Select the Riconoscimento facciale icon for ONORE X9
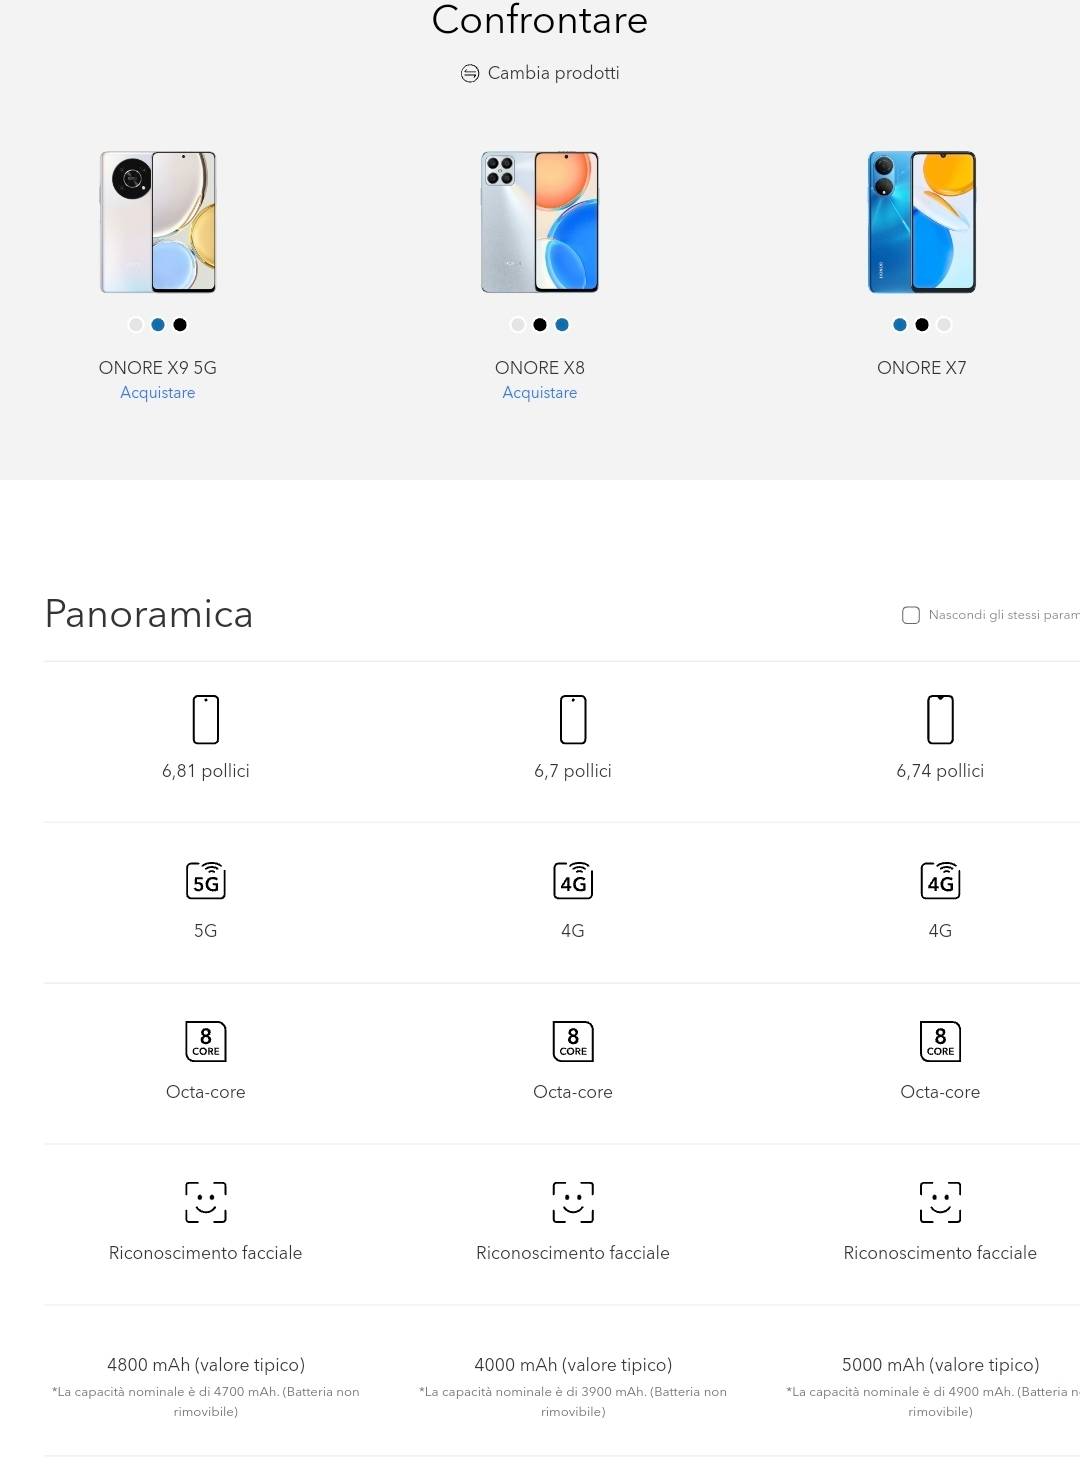The image size is (1080, 1464). coord(206,1204)
